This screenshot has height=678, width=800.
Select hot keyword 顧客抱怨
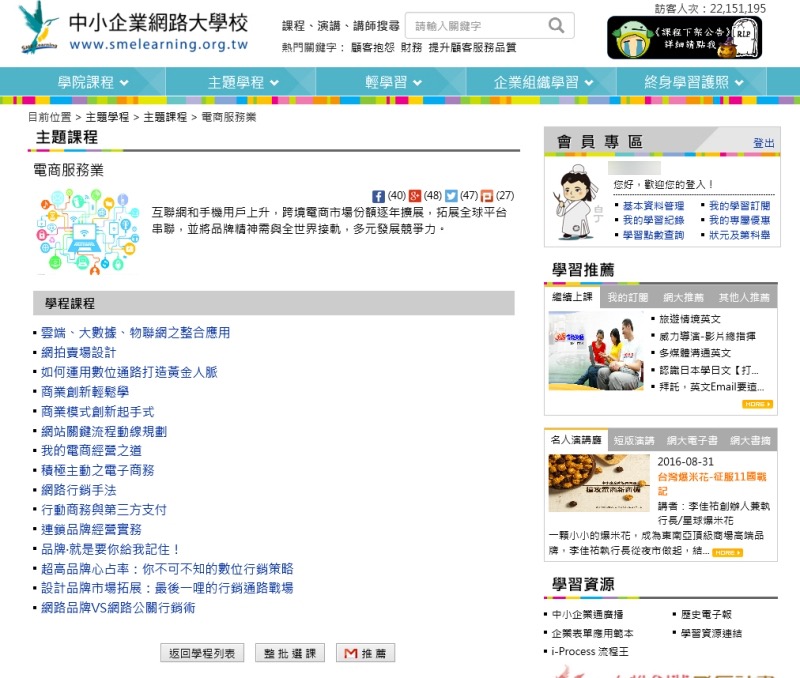click(372, 47)
